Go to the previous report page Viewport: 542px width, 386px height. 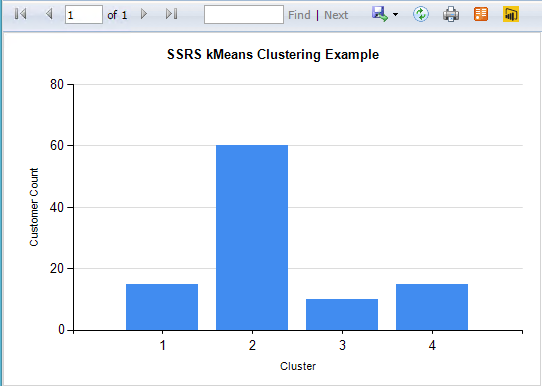[49, 14]
